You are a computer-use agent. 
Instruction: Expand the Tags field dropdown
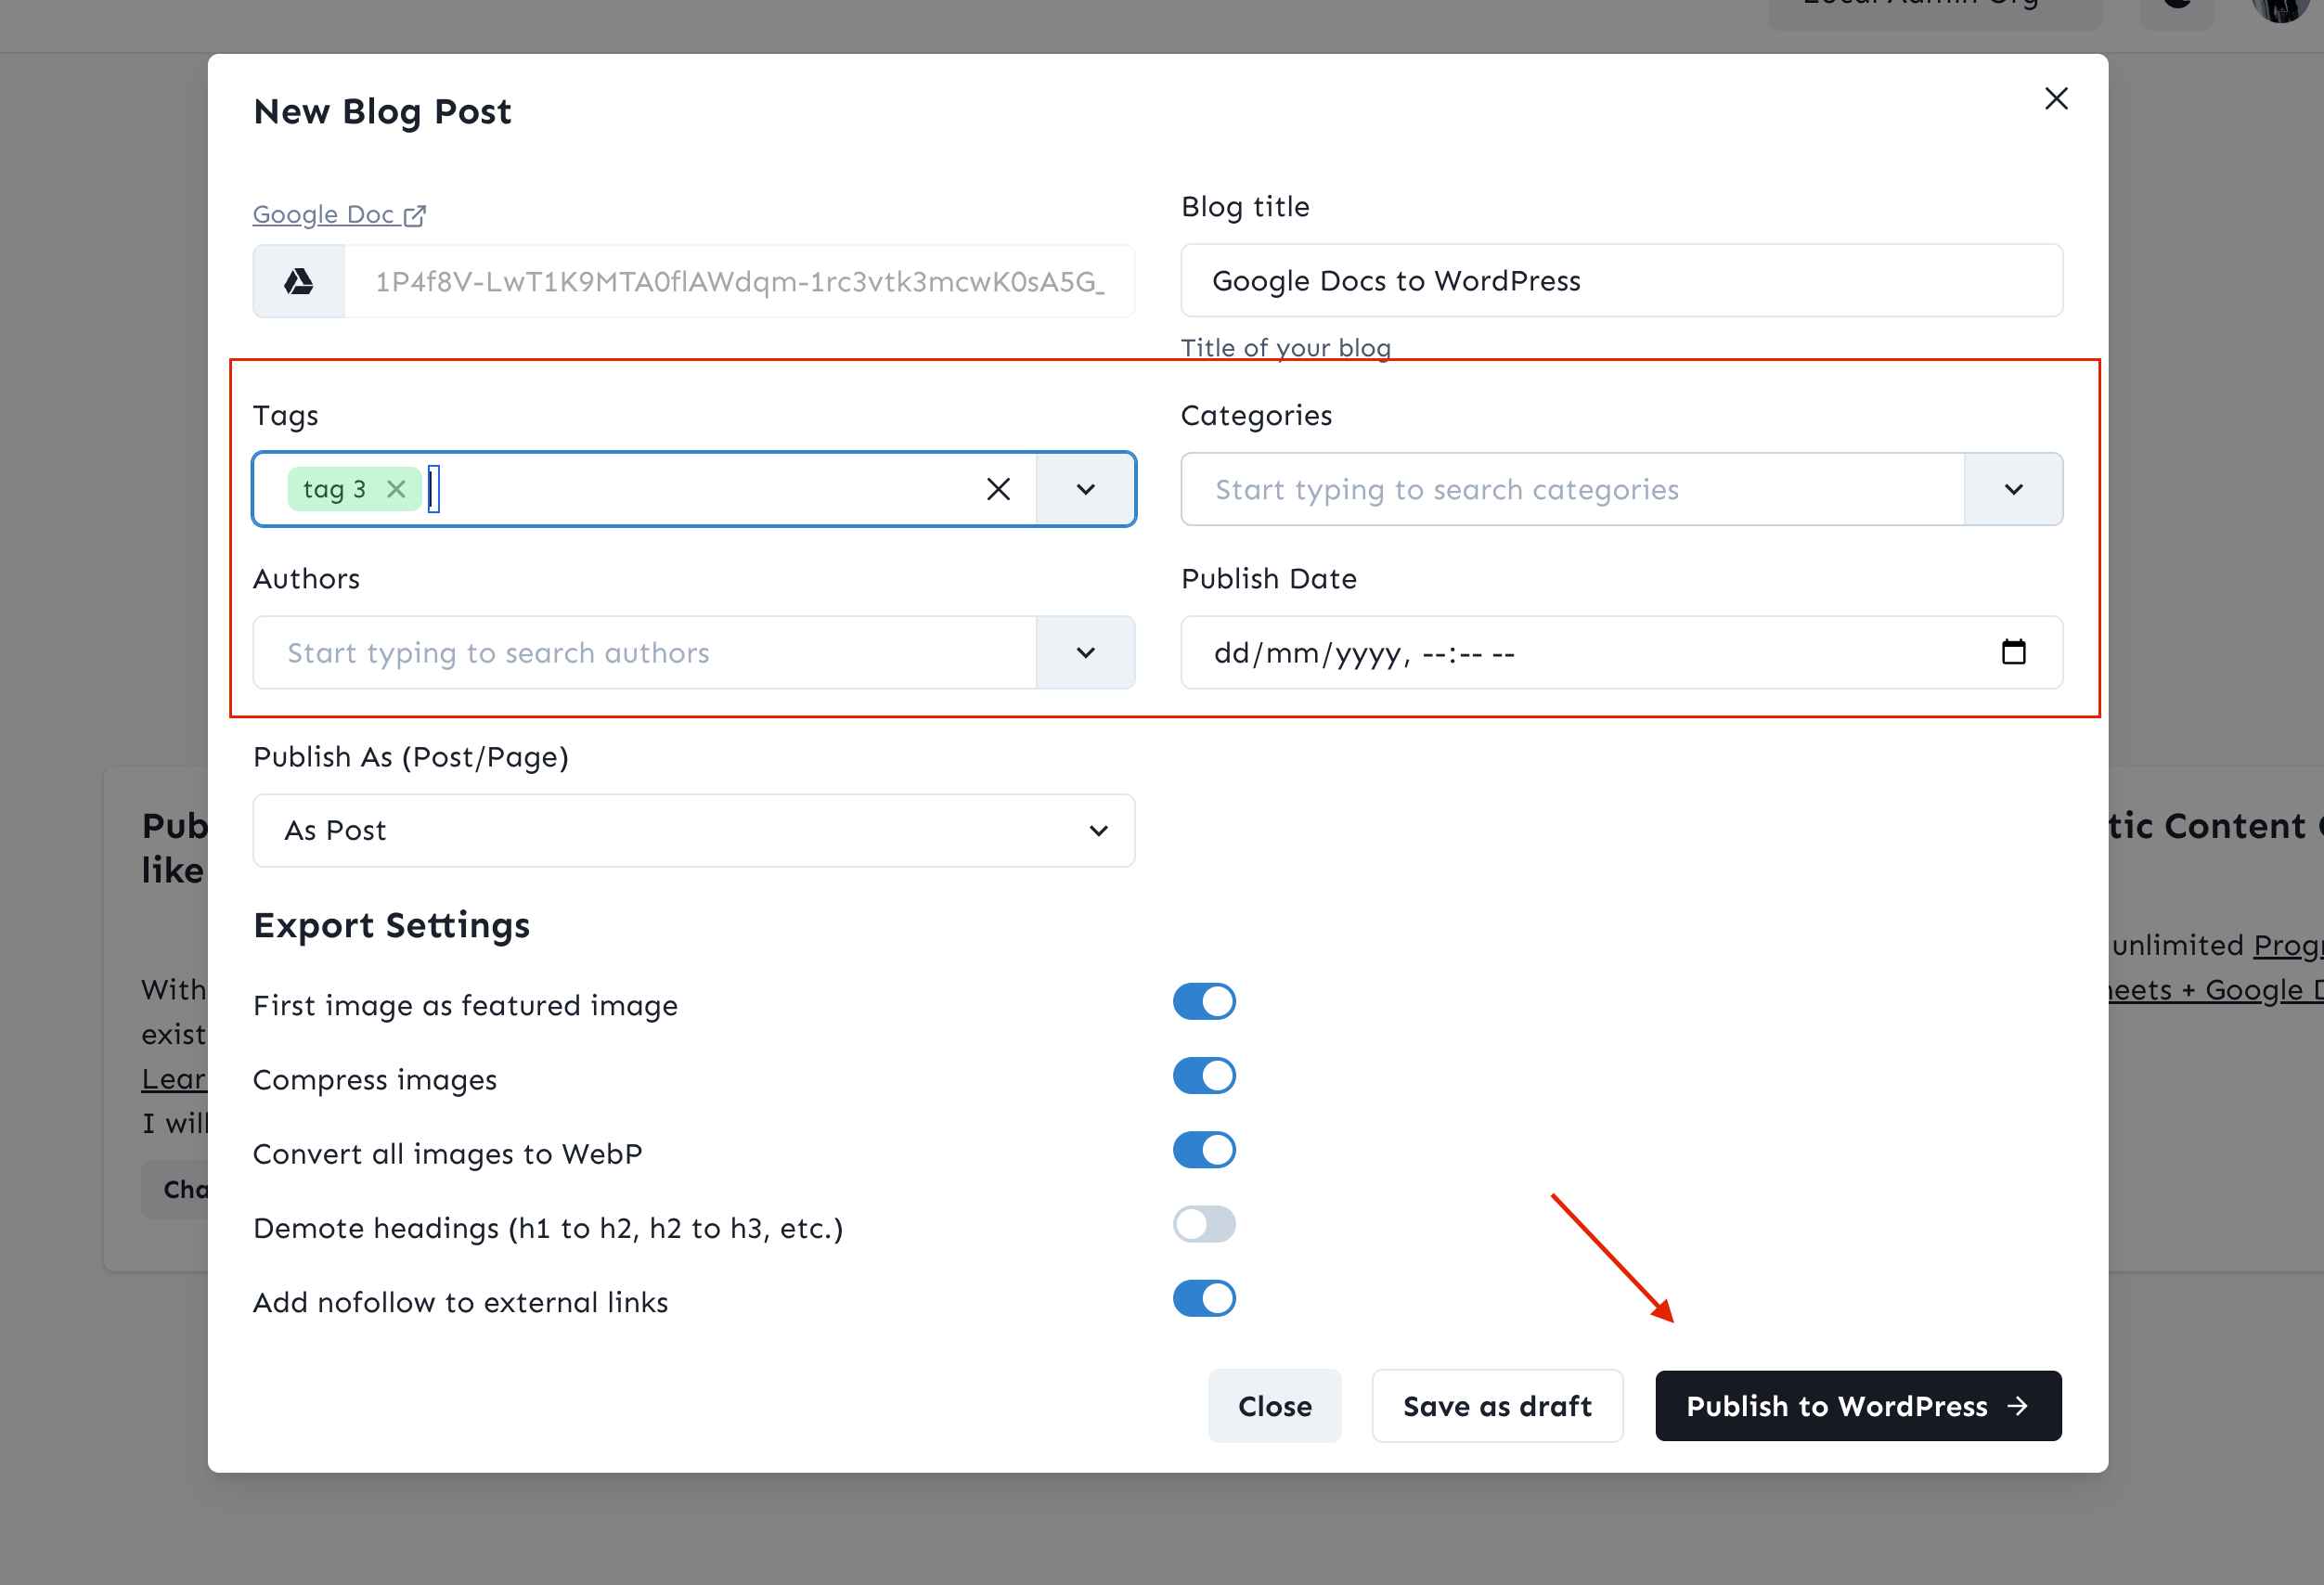point(1086,489)
